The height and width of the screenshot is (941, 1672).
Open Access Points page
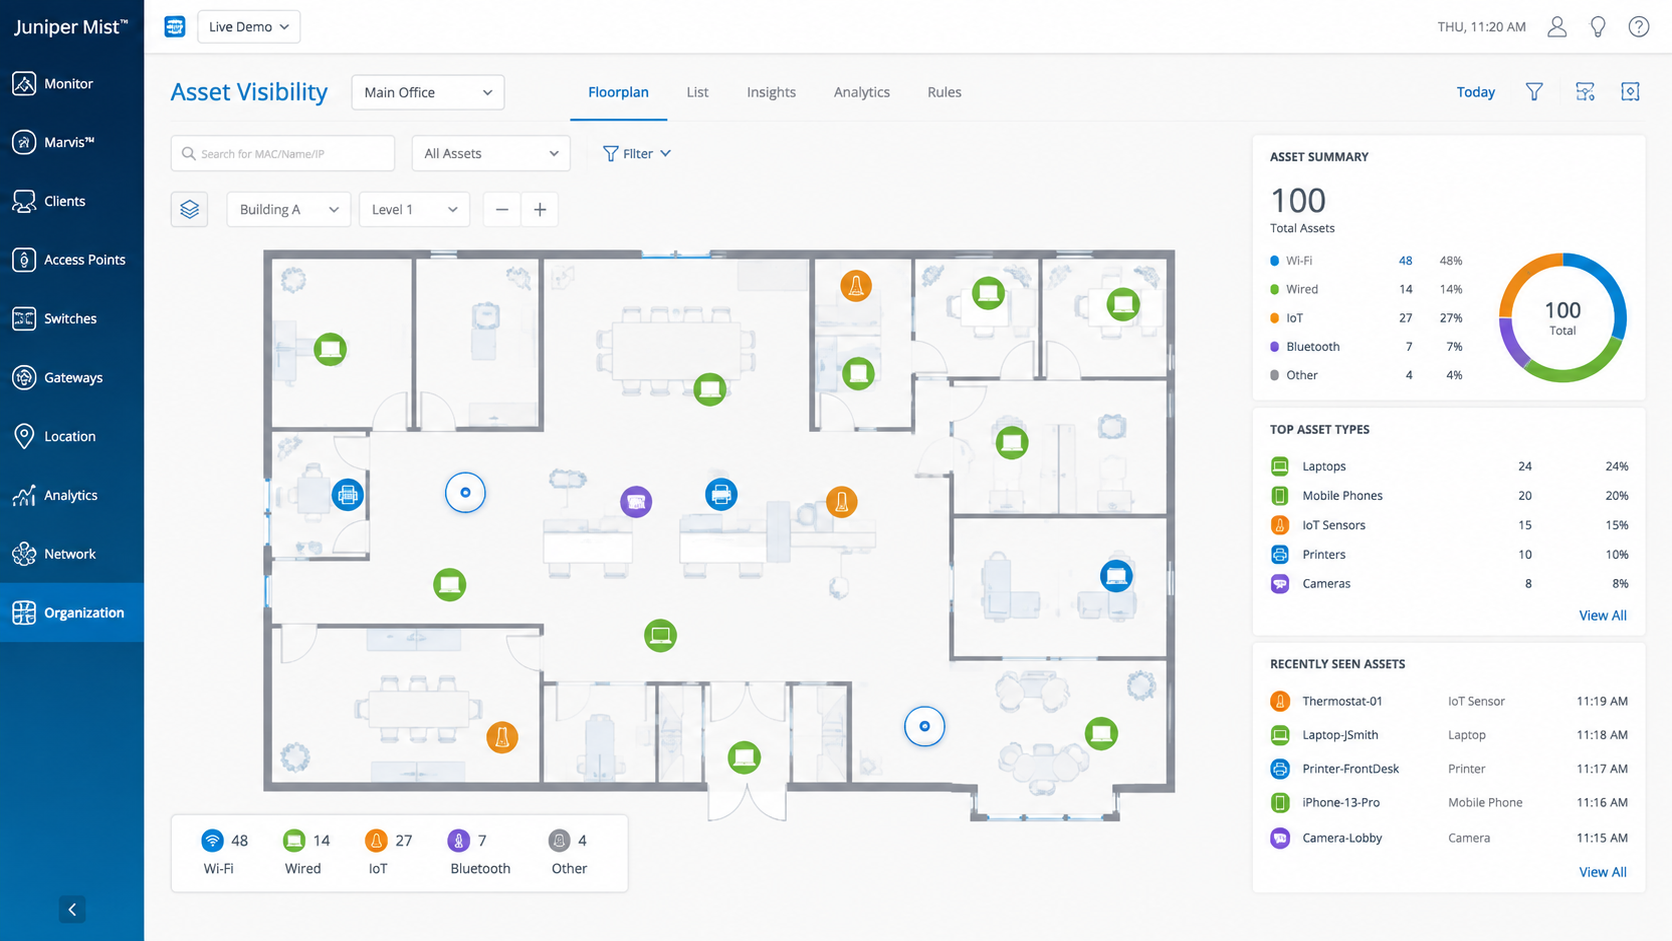point(72,260)
